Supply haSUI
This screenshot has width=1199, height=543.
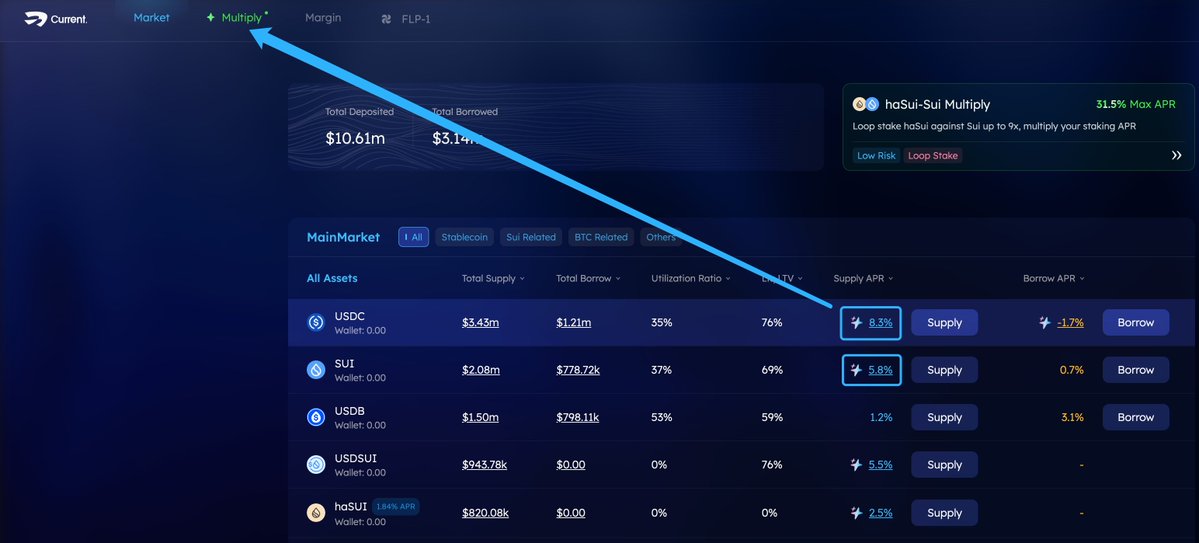(944, 513)
